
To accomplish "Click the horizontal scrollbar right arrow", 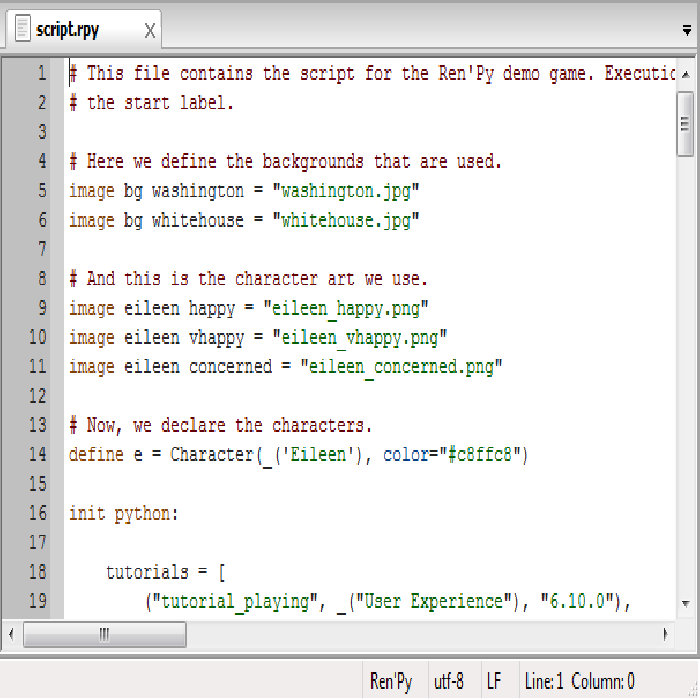I will pos(666,634).
